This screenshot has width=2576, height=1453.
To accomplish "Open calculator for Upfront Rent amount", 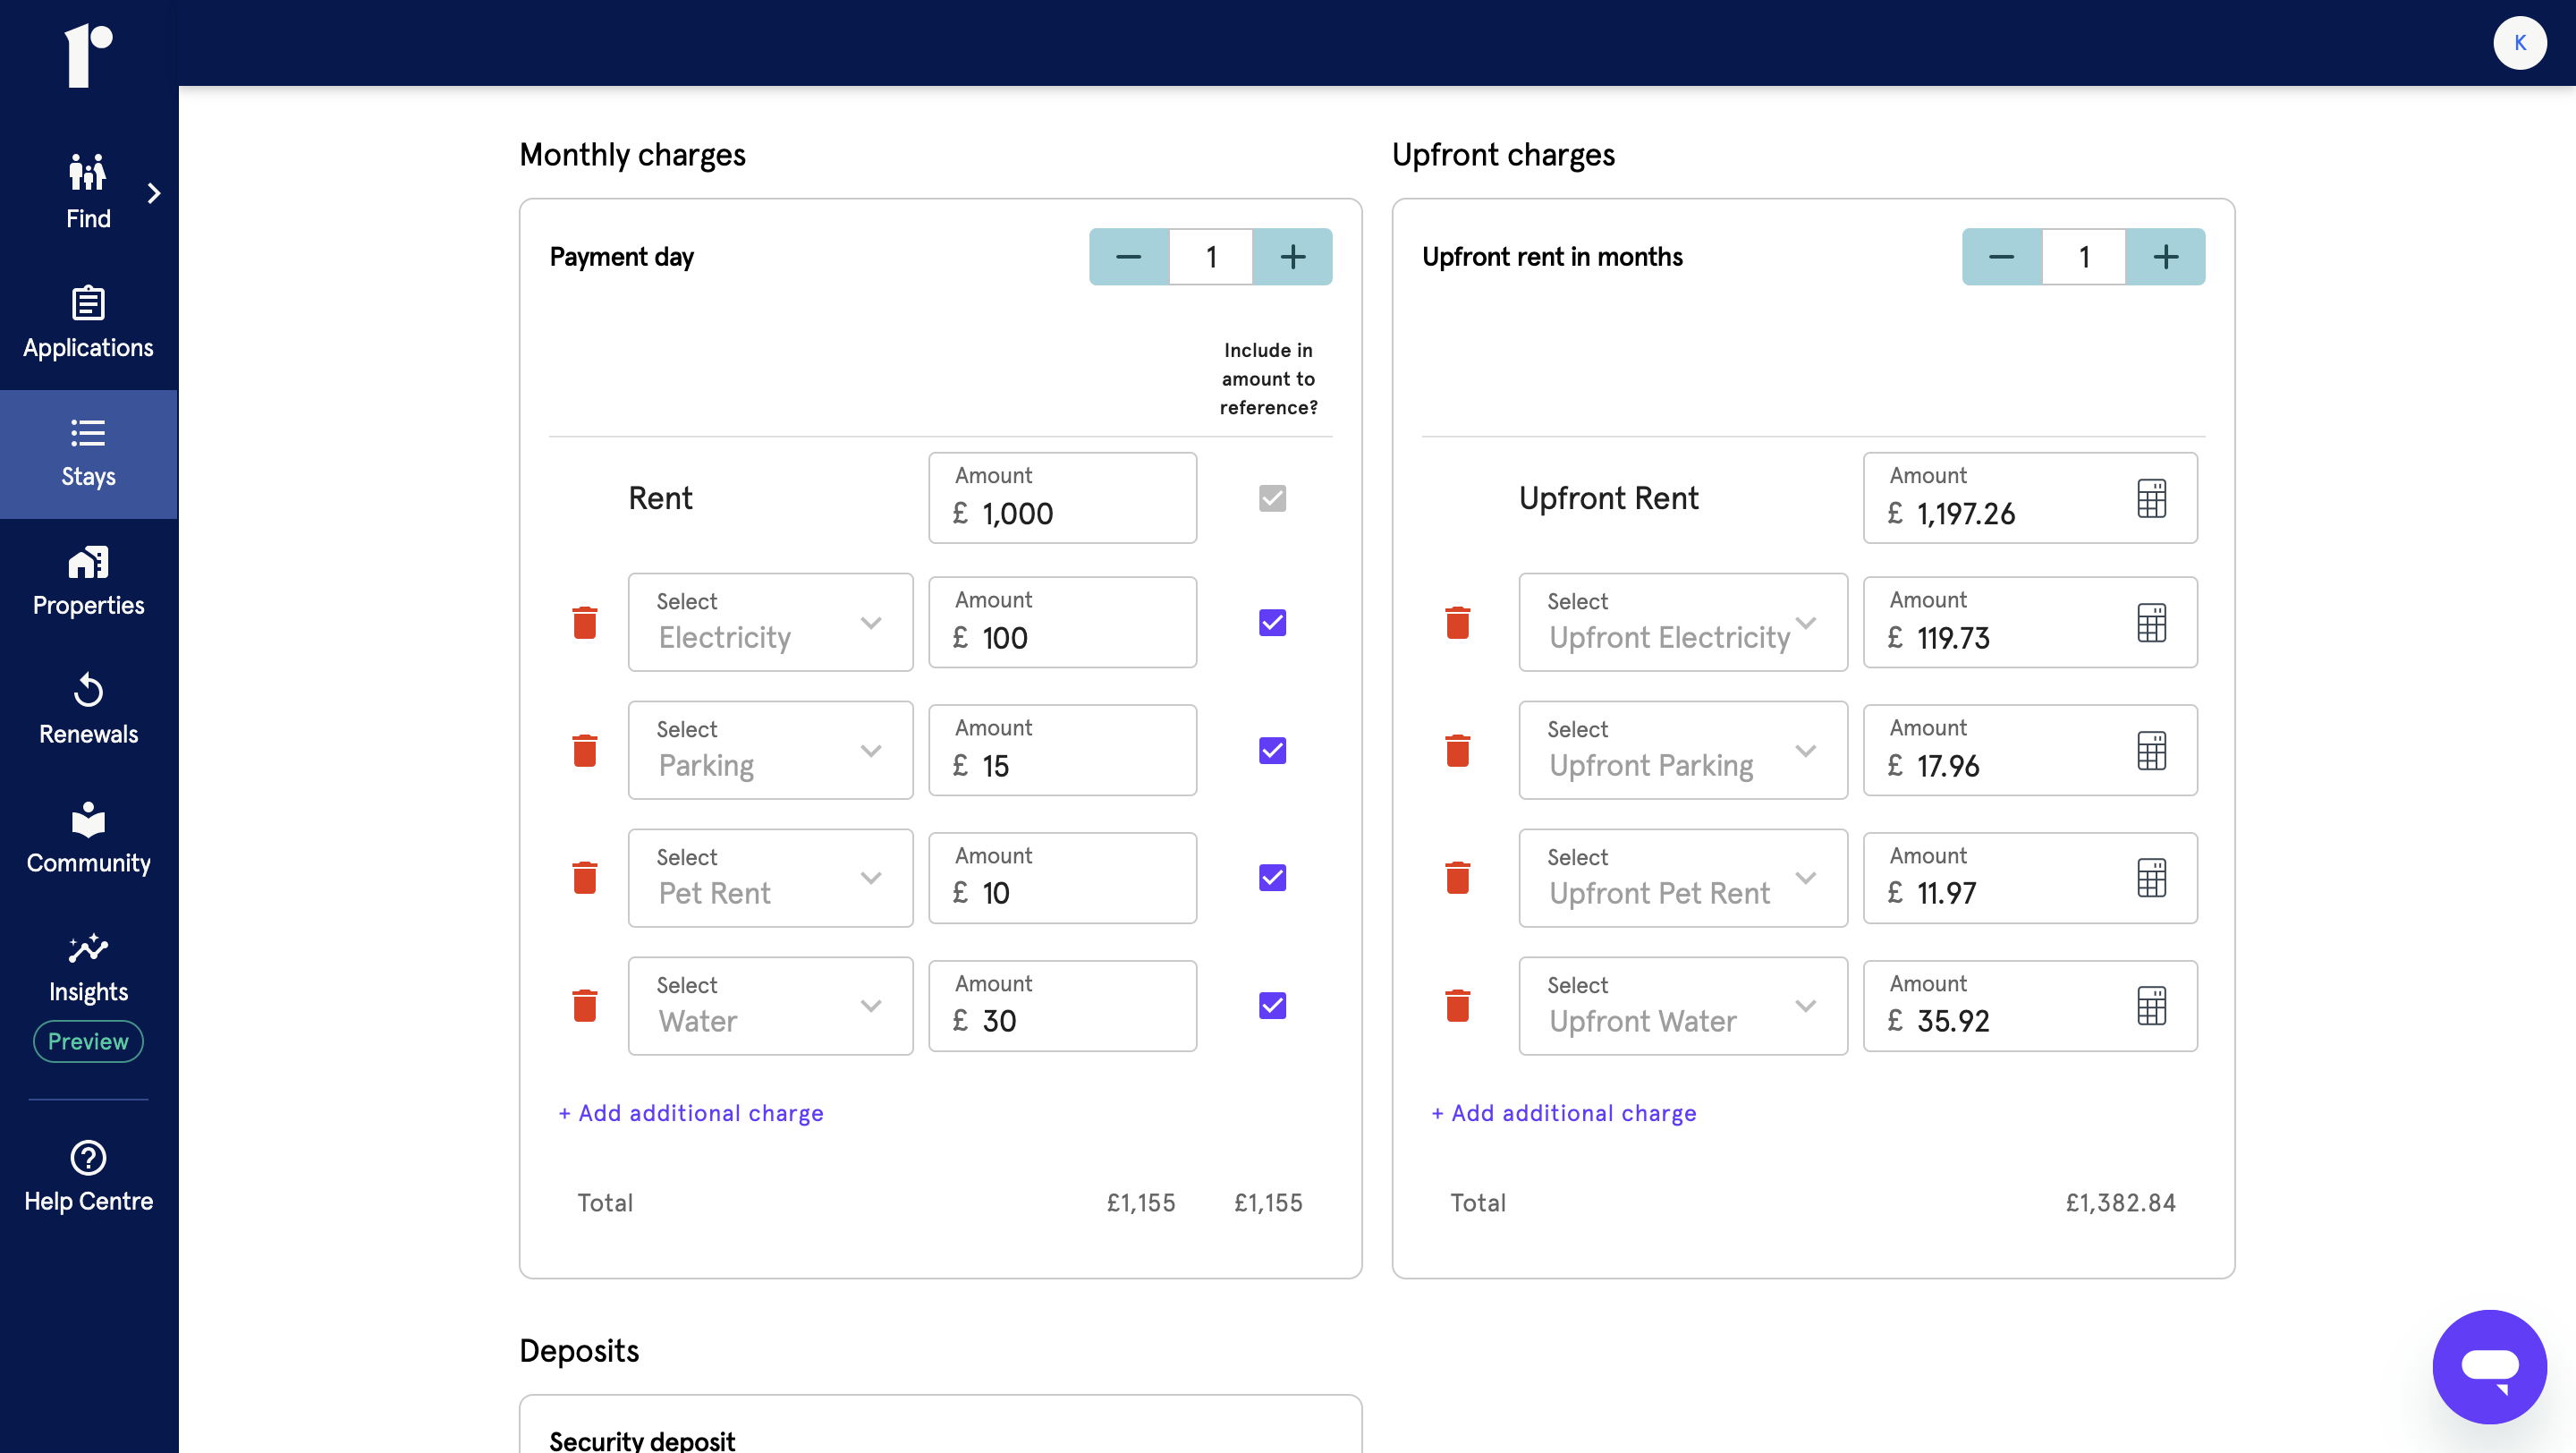I will click(2151, 498).
